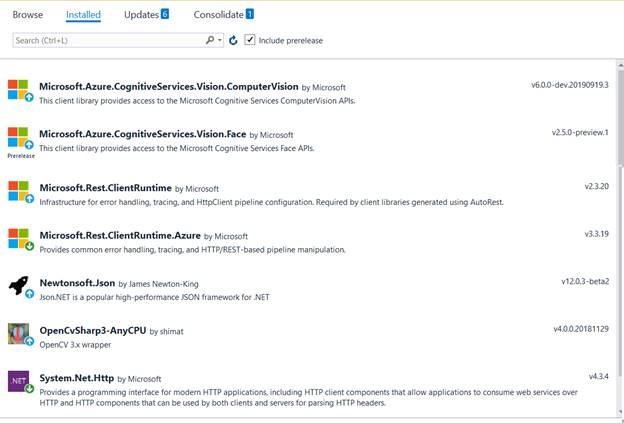
Task: Switch to the Consolidate tab
Action: click(223, 15)
